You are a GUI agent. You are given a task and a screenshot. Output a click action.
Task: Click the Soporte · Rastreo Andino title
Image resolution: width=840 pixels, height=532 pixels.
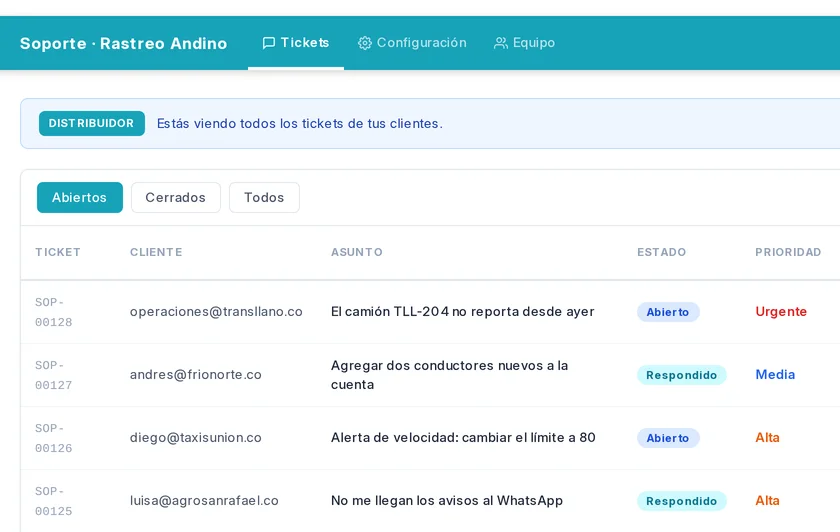(123, 43)
